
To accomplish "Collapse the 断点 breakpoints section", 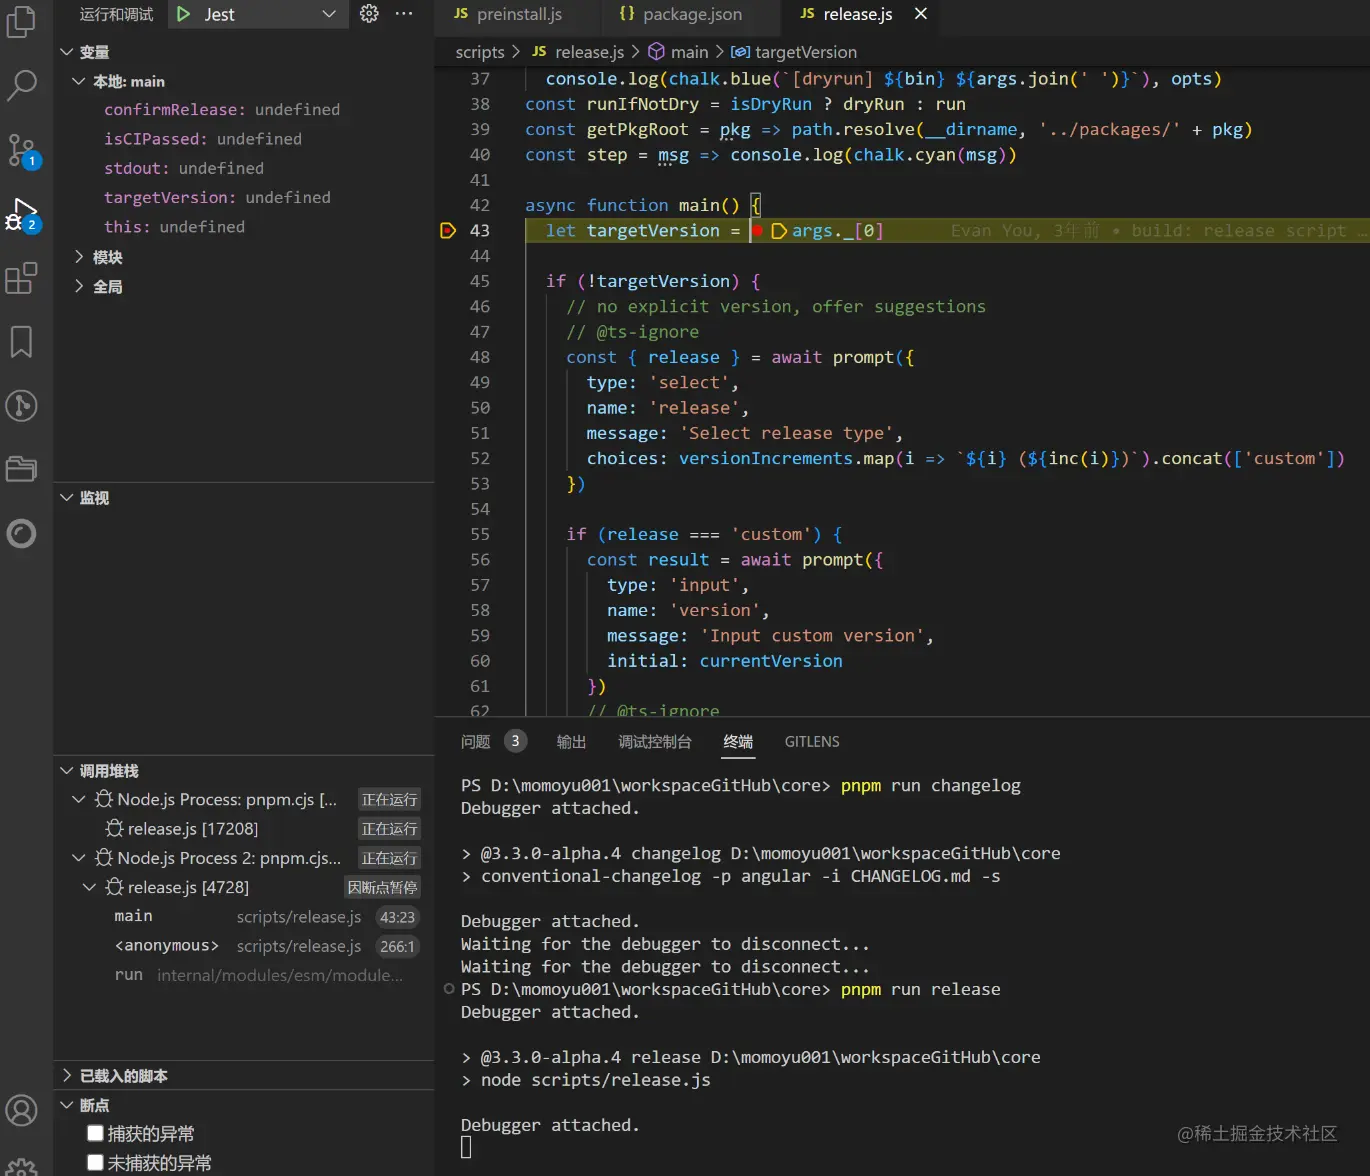I will pyautogui.click(x=67, y=1105).
